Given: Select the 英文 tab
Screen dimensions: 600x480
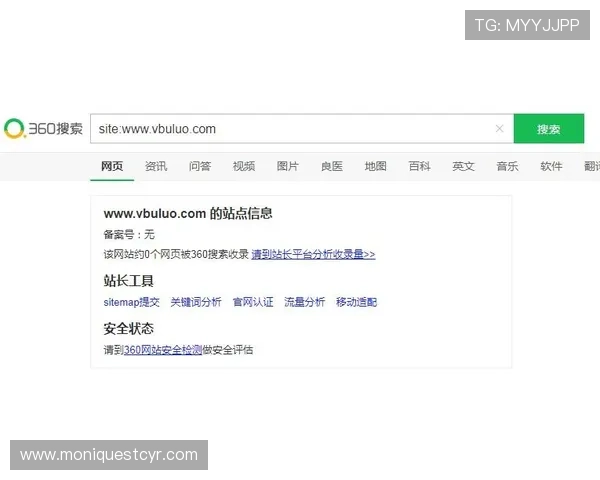Looking at the screenshot, I should 463,166.
